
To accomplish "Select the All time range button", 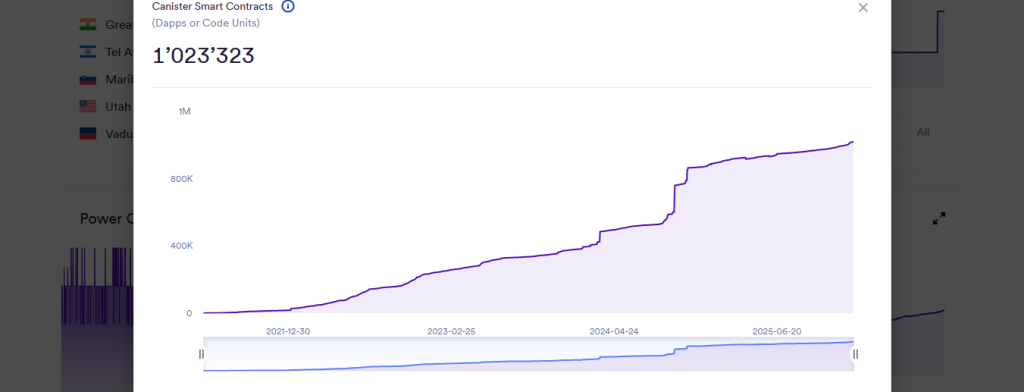I will tap(922, 132).
